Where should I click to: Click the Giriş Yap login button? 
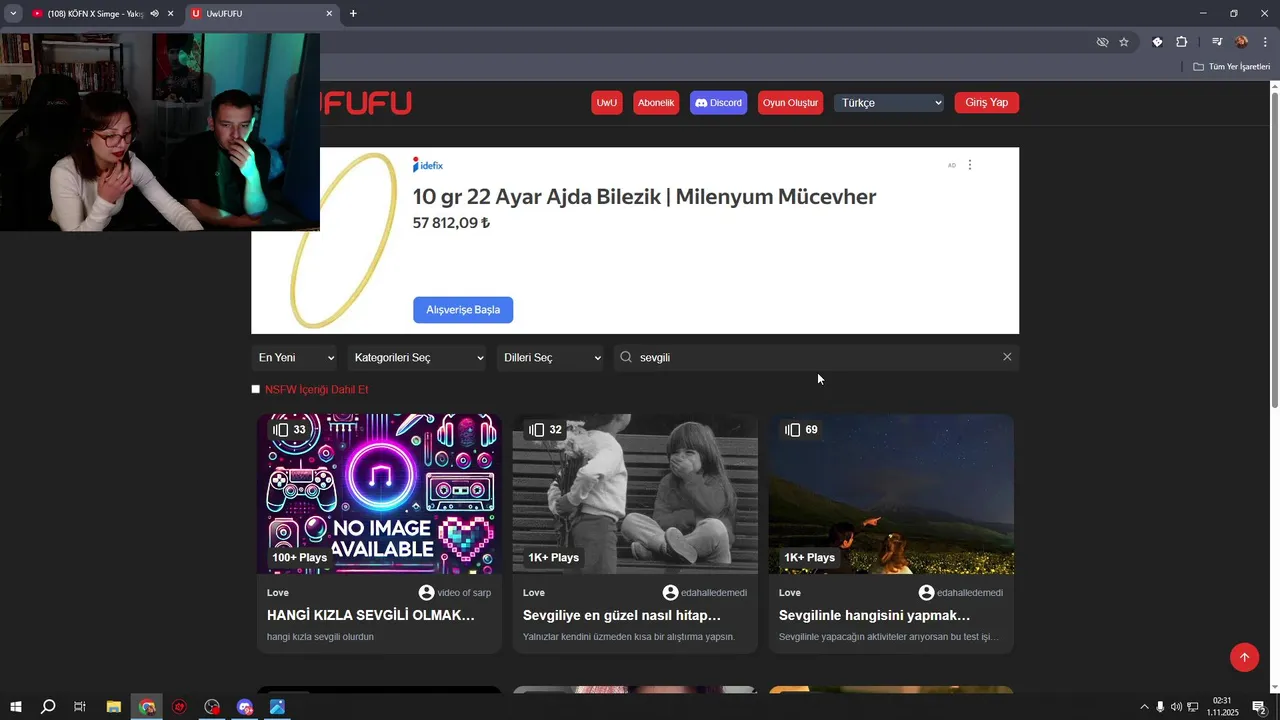(x=986, y=103)
